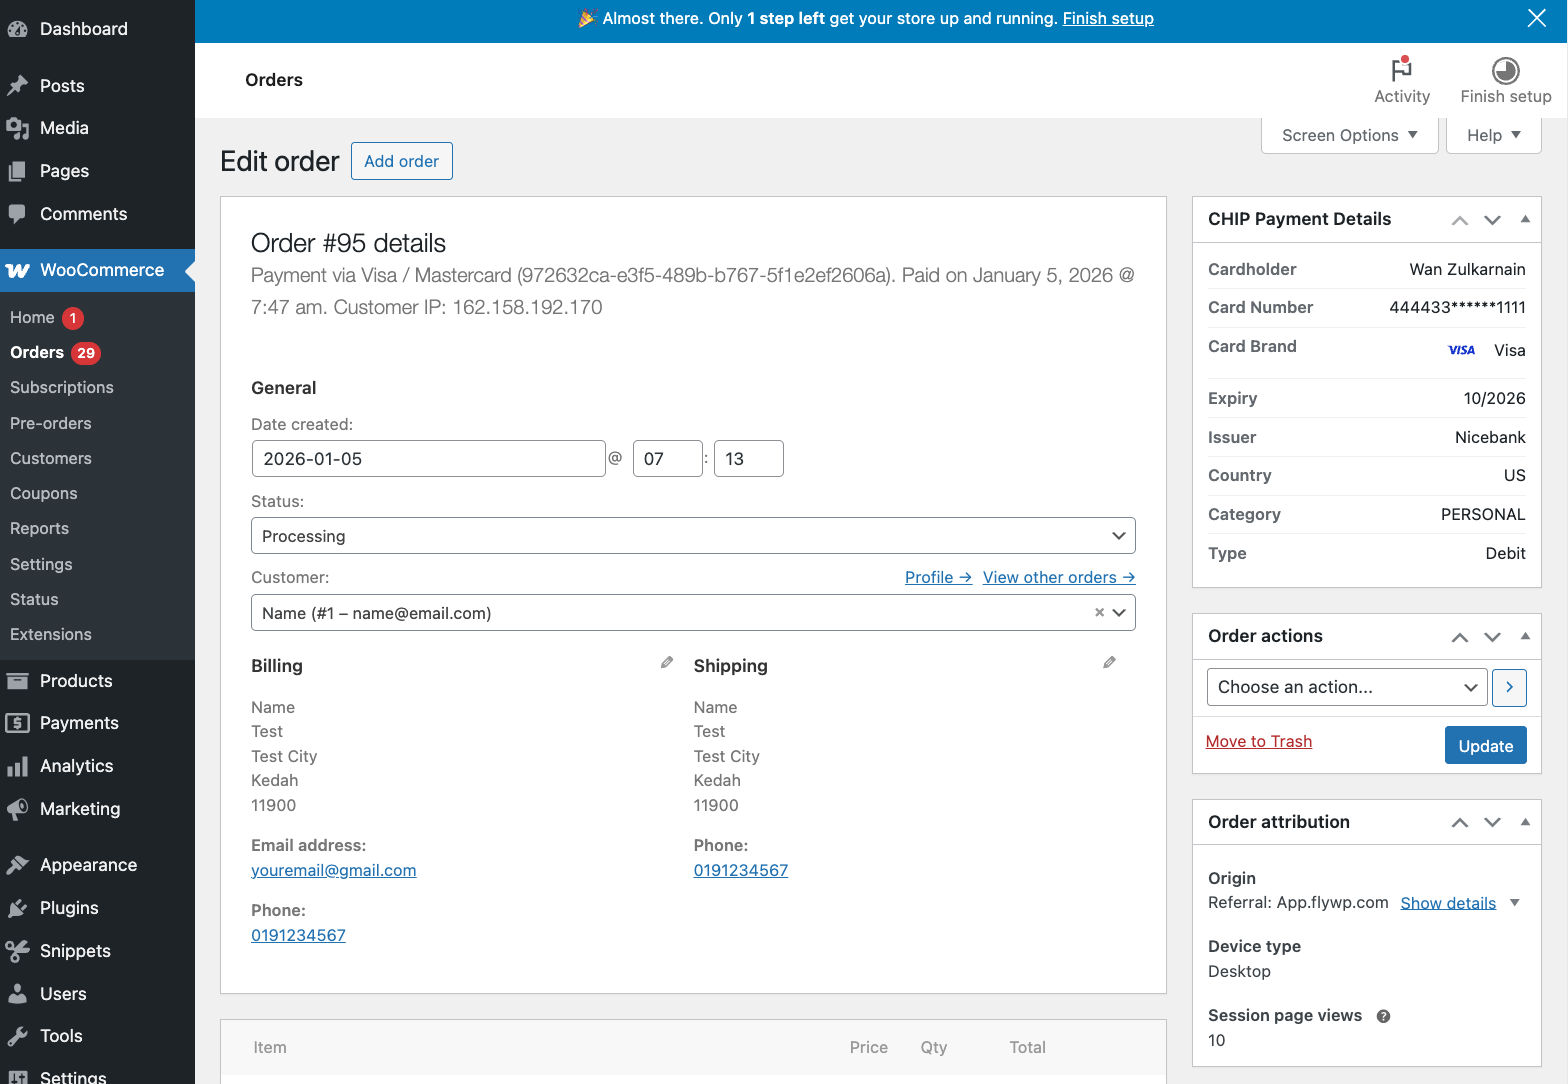Run the chosen order action arrow button
1568x1084 pixels.
[1509, 688]
